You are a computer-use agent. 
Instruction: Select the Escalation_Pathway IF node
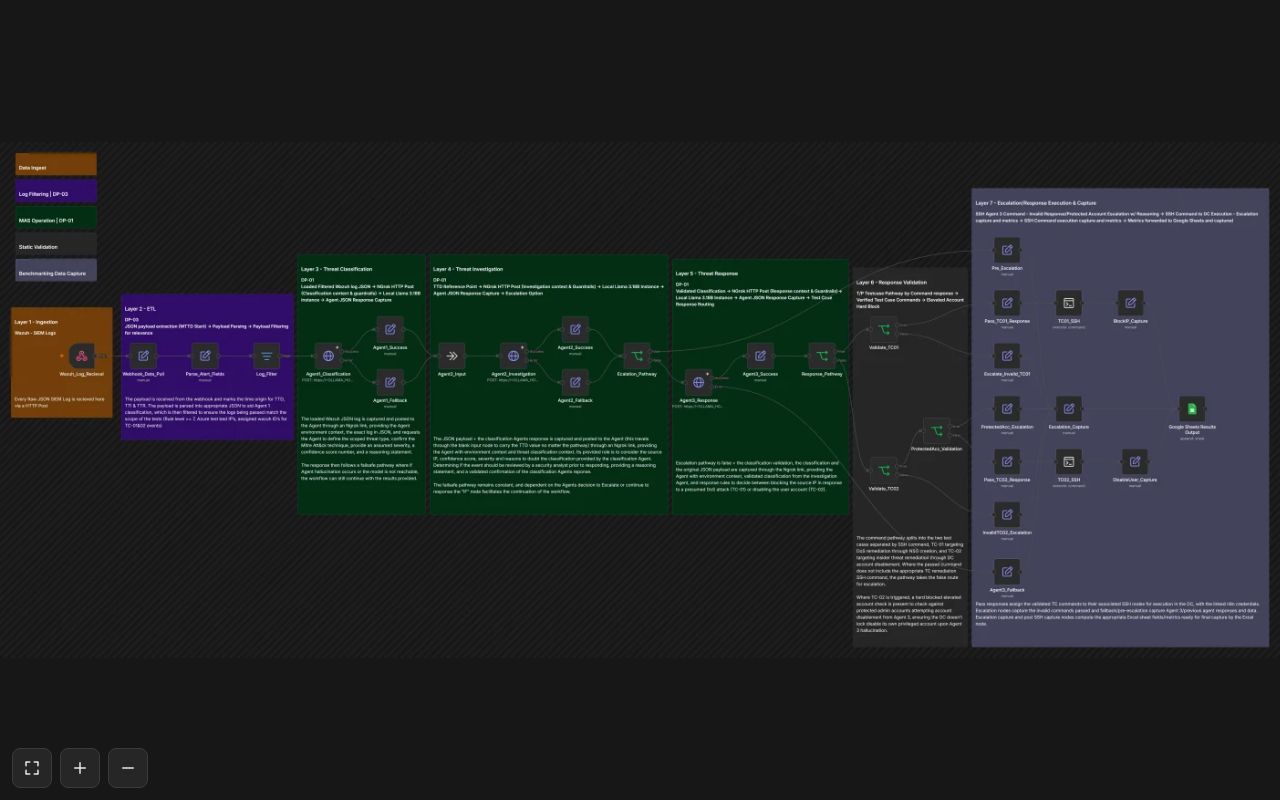coord(637,355)
